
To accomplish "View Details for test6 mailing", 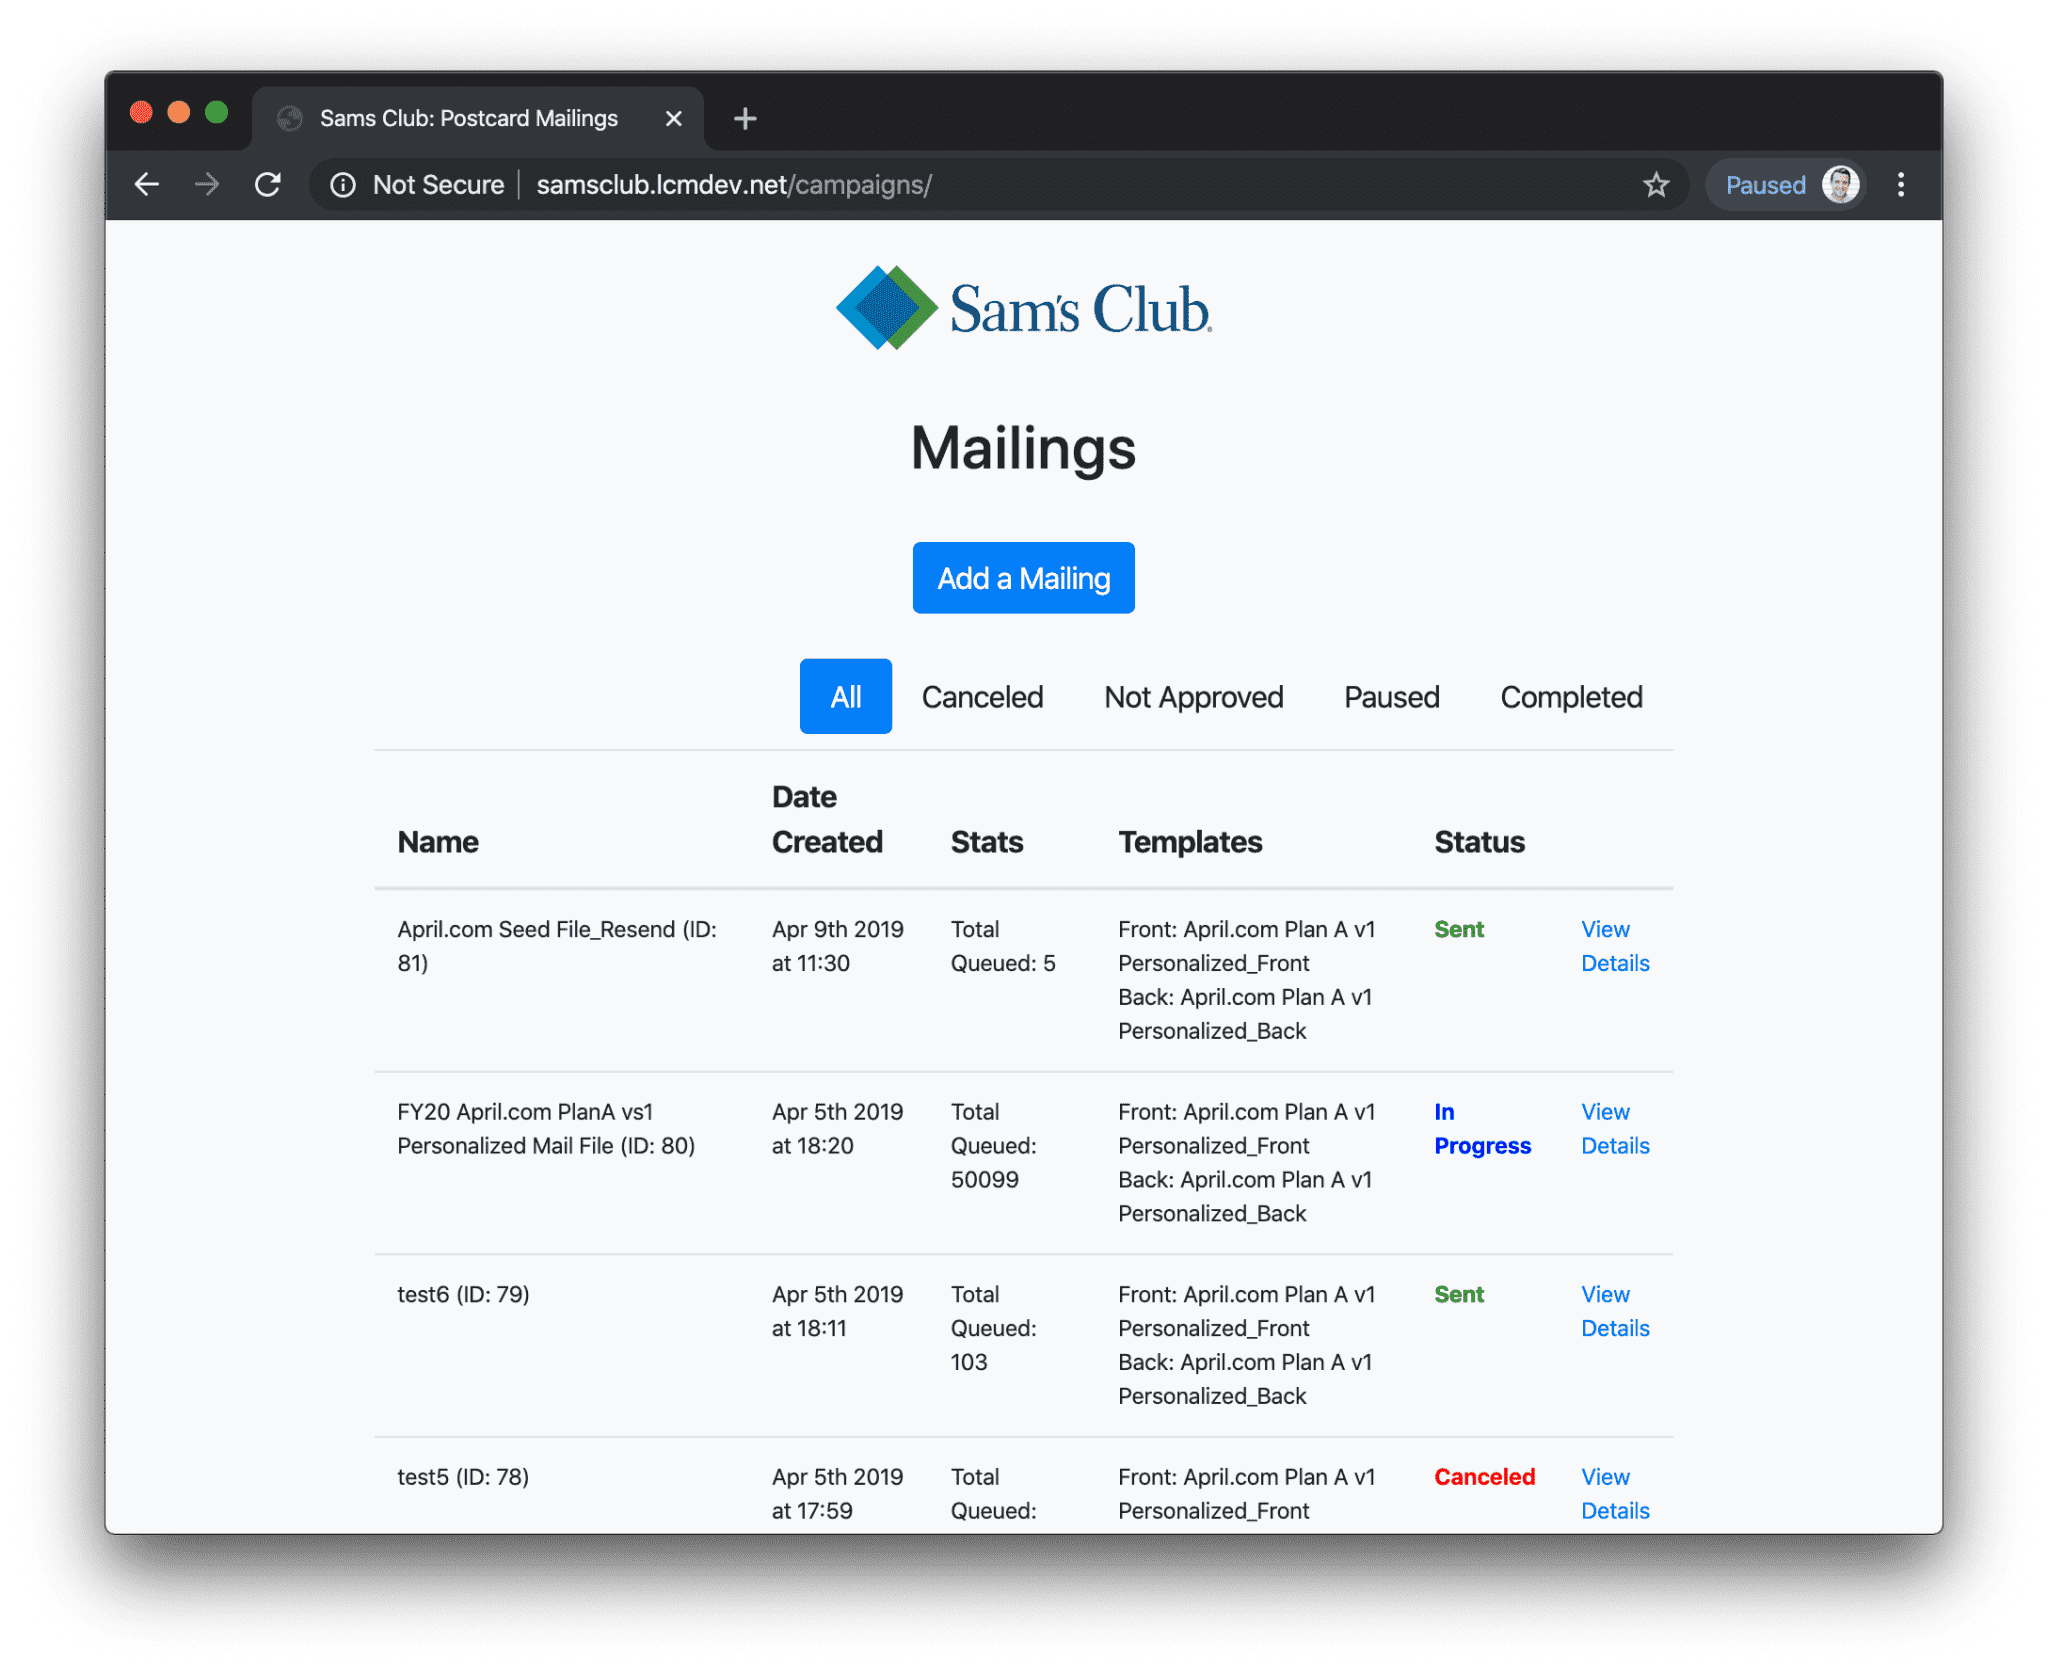I will click(1614, 1311).
